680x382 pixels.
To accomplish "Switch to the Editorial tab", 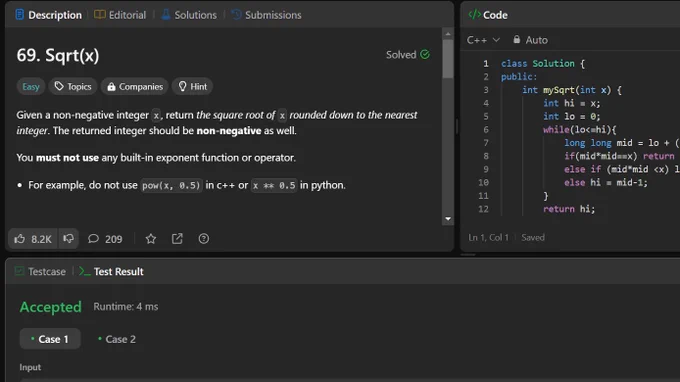I will pyautogui.click(x=120, y=15).
